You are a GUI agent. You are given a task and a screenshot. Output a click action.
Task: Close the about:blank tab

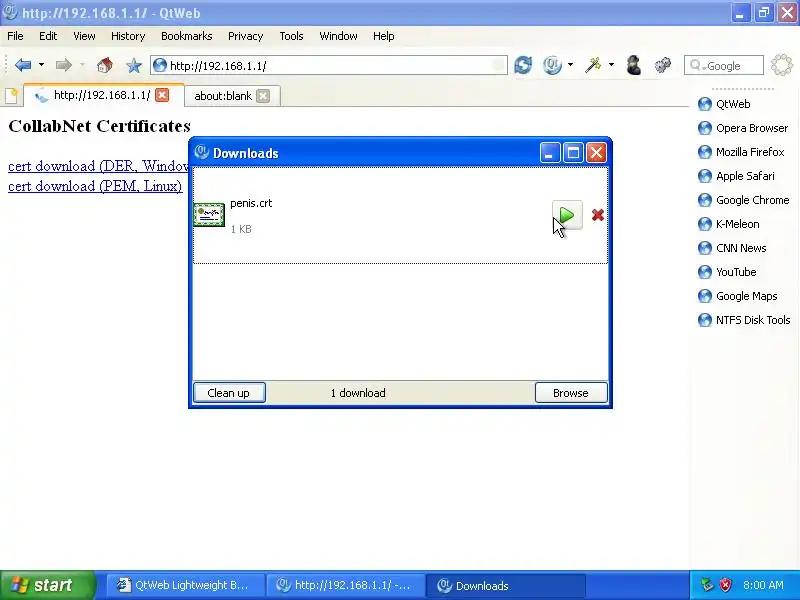tap(263, 96)
